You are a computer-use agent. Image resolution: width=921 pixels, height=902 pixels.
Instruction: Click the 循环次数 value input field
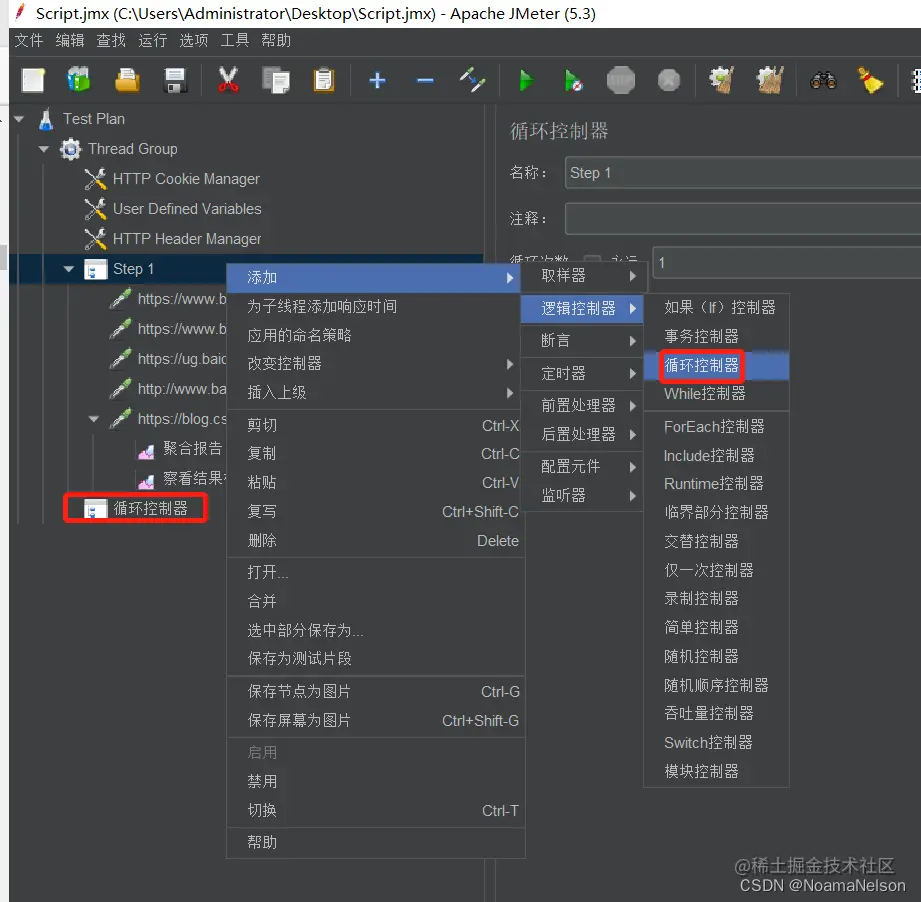[780, 262]
